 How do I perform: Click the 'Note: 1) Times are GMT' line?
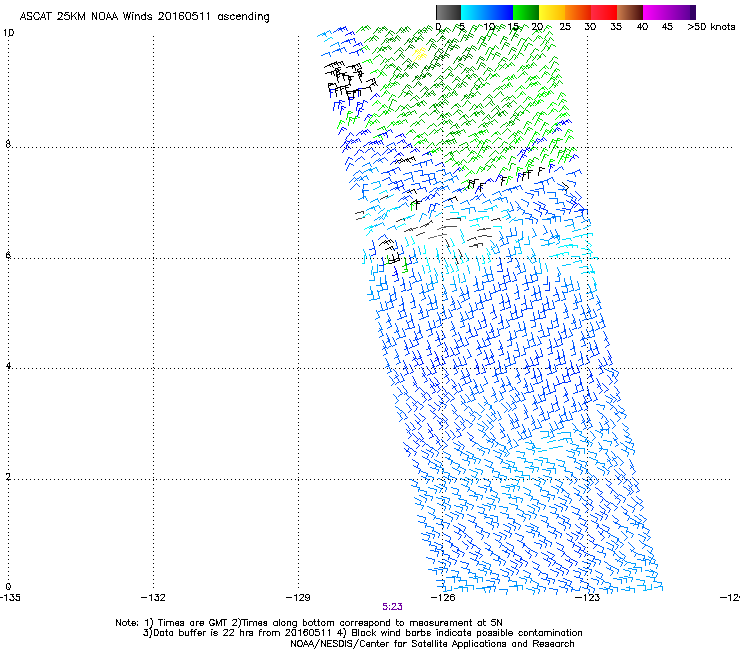pos(309,623)
